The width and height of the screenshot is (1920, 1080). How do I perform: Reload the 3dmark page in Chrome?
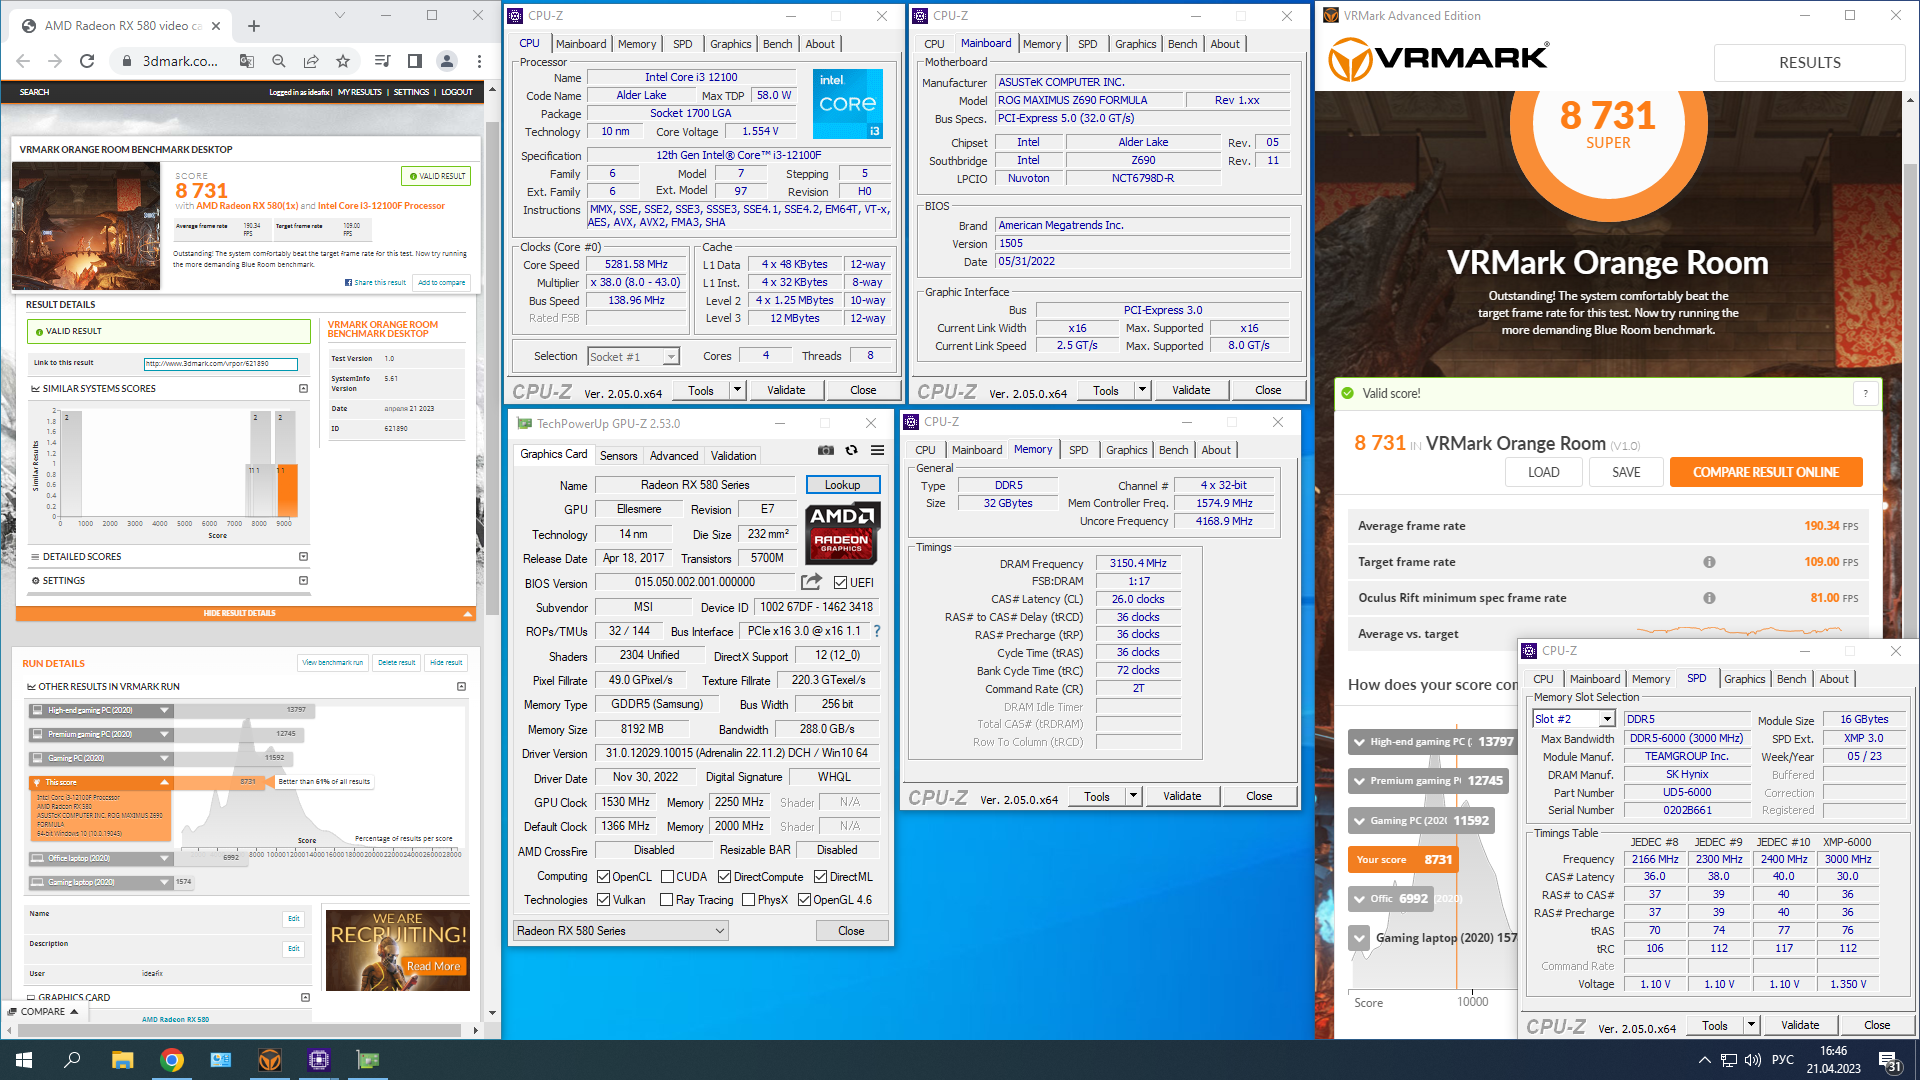(x=87, y=61)
